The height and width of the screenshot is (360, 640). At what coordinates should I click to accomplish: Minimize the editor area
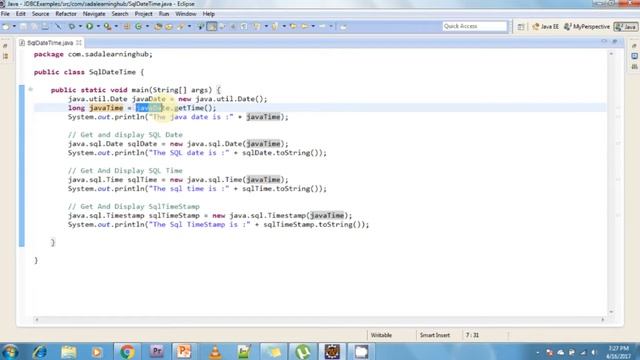point(604,42)
